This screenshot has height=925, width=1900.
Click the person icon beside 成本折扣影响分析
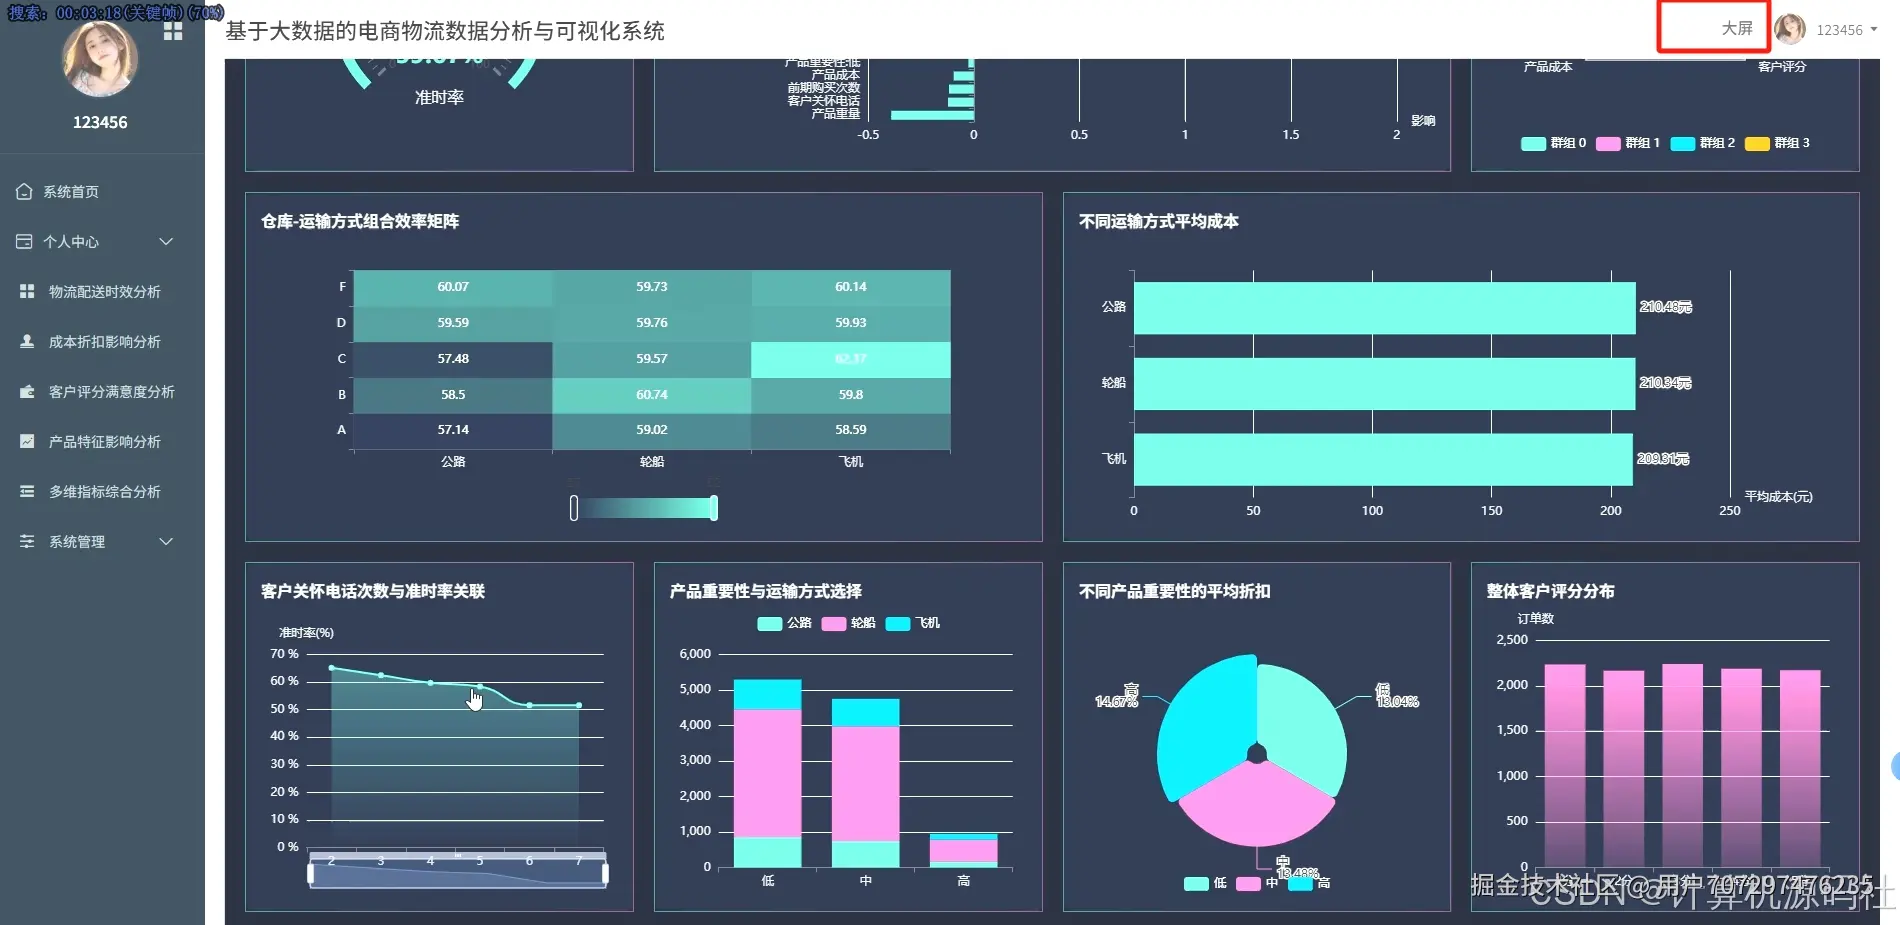coord(27,341)
